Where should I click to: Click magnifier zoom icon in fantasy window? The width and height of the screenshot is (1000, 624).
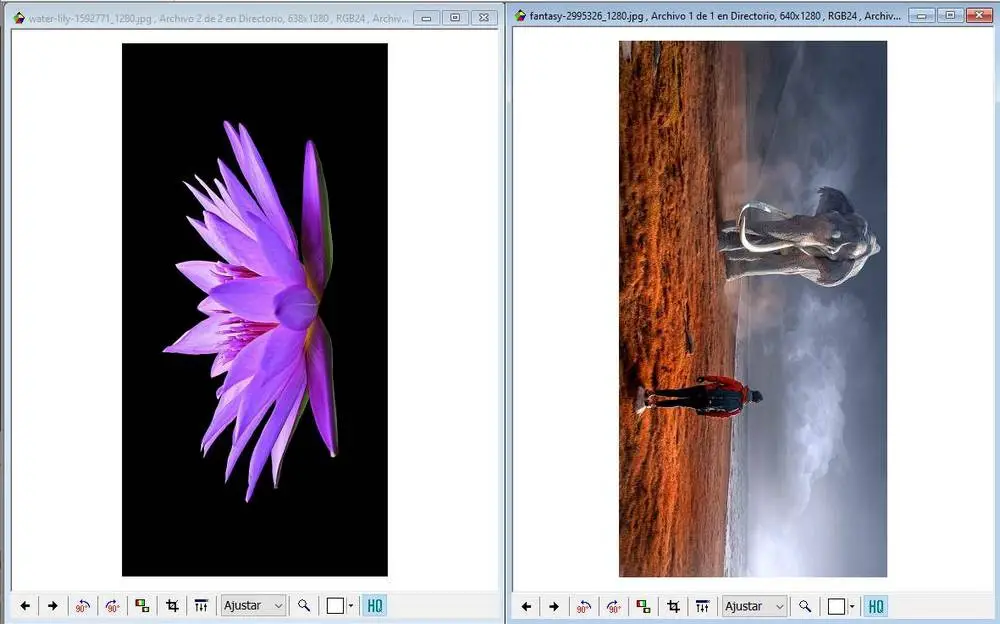805,606
